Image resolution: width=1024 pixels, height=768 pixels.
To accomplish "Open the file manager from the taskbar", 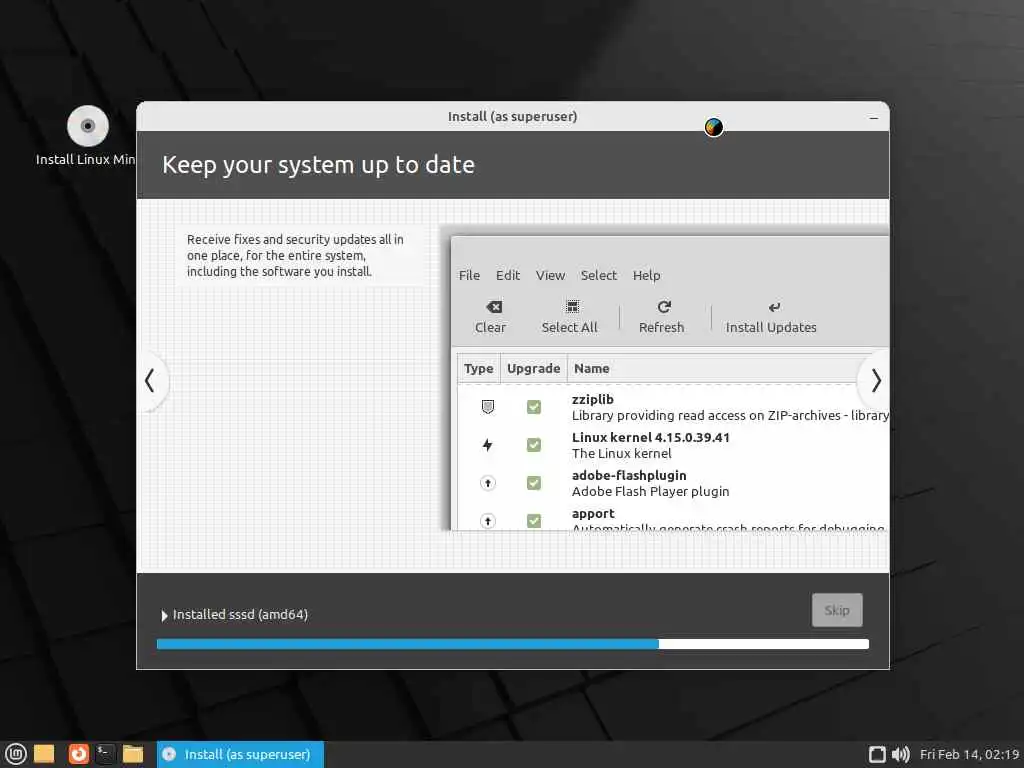I will pyautogui.click(x=133, y=754).
